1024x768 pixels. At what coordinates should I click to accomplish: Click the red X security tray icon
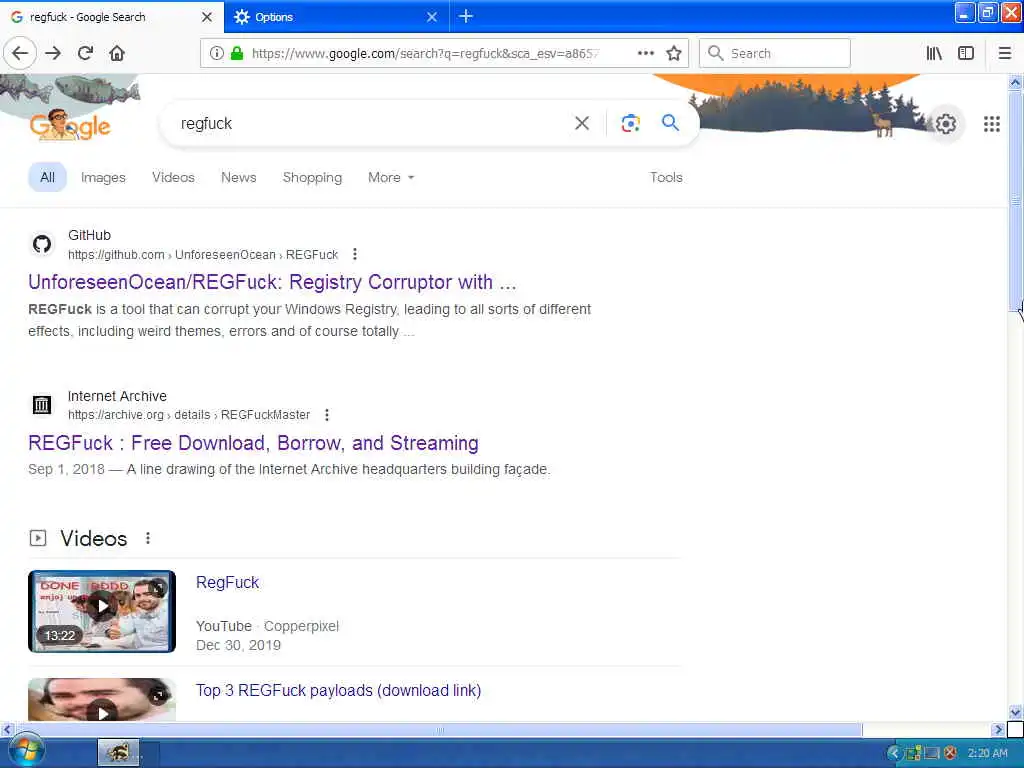coord(950,753)
